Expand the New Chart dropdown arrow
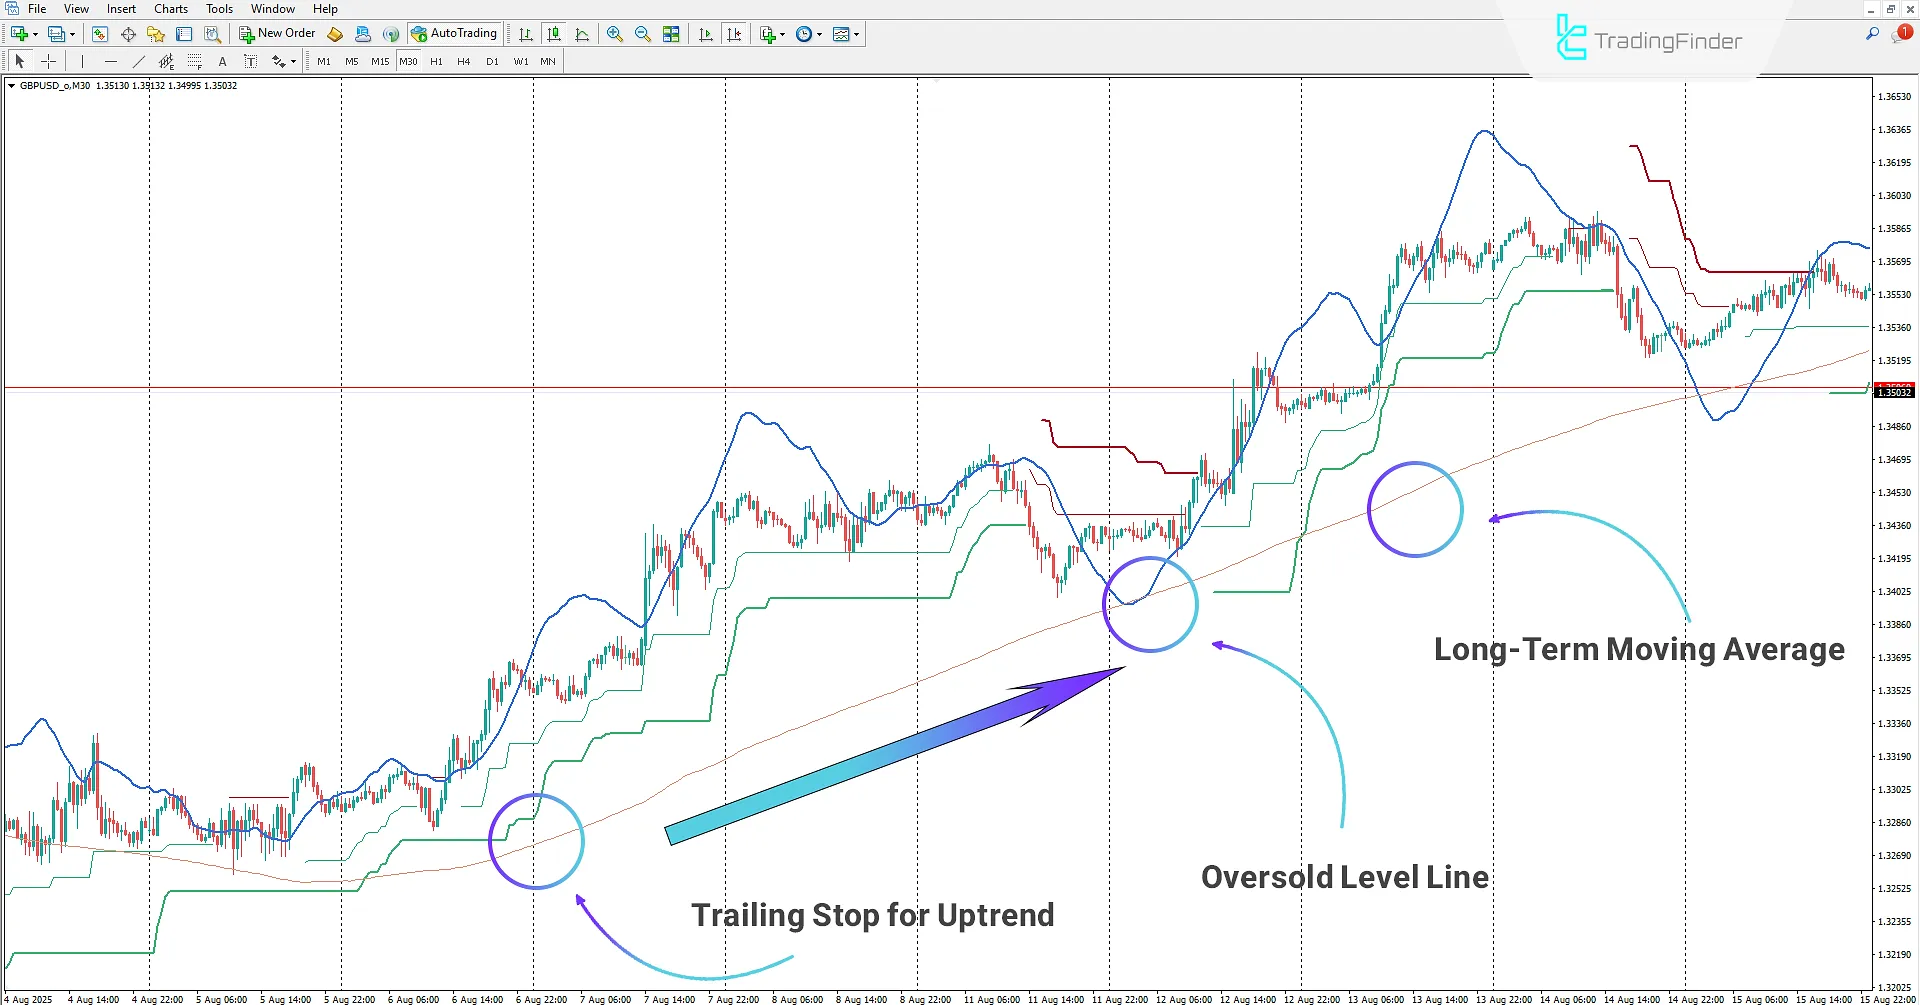 click(x=35, y=34)
